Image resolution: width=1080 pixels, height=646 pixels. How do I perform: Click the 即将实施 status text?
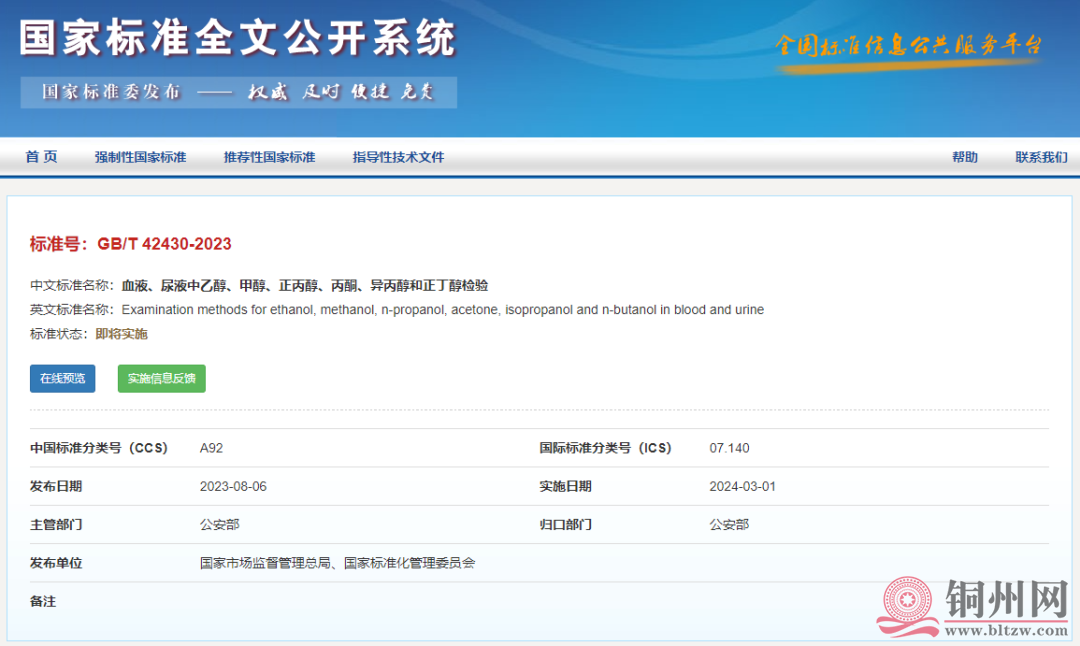tap(121, 334)
